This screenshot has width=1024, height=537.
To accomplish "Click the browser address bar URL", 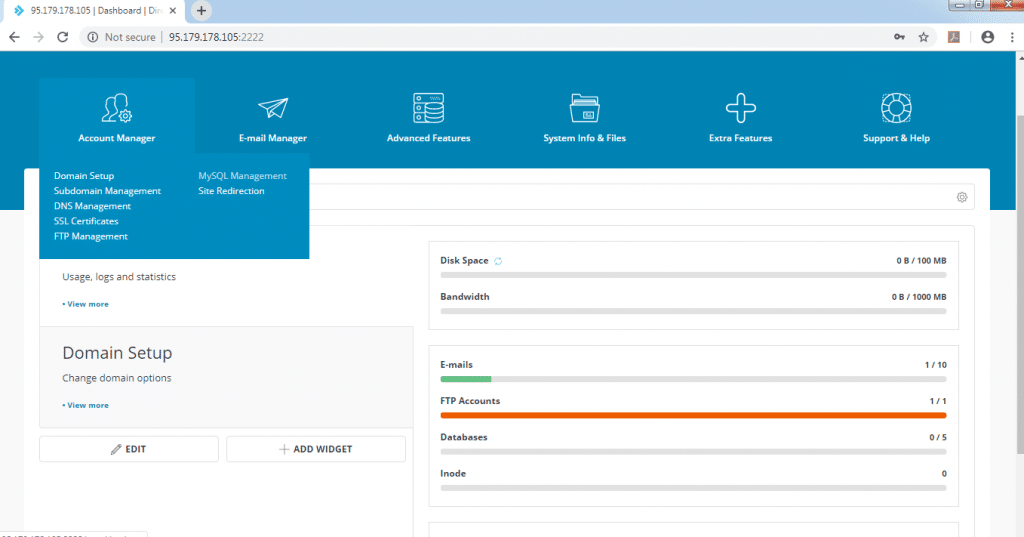I will (216, 37).
